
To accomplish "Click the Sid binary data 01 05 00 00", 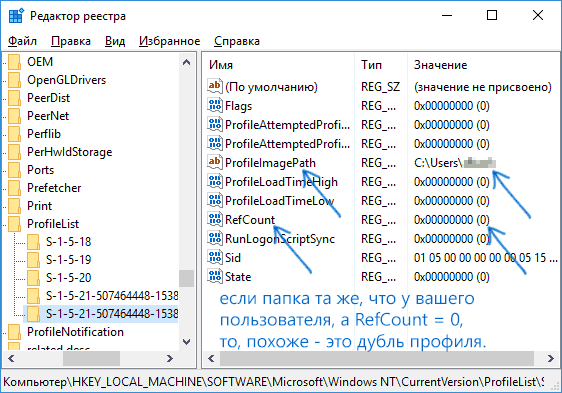I will [x=486, y=257].
